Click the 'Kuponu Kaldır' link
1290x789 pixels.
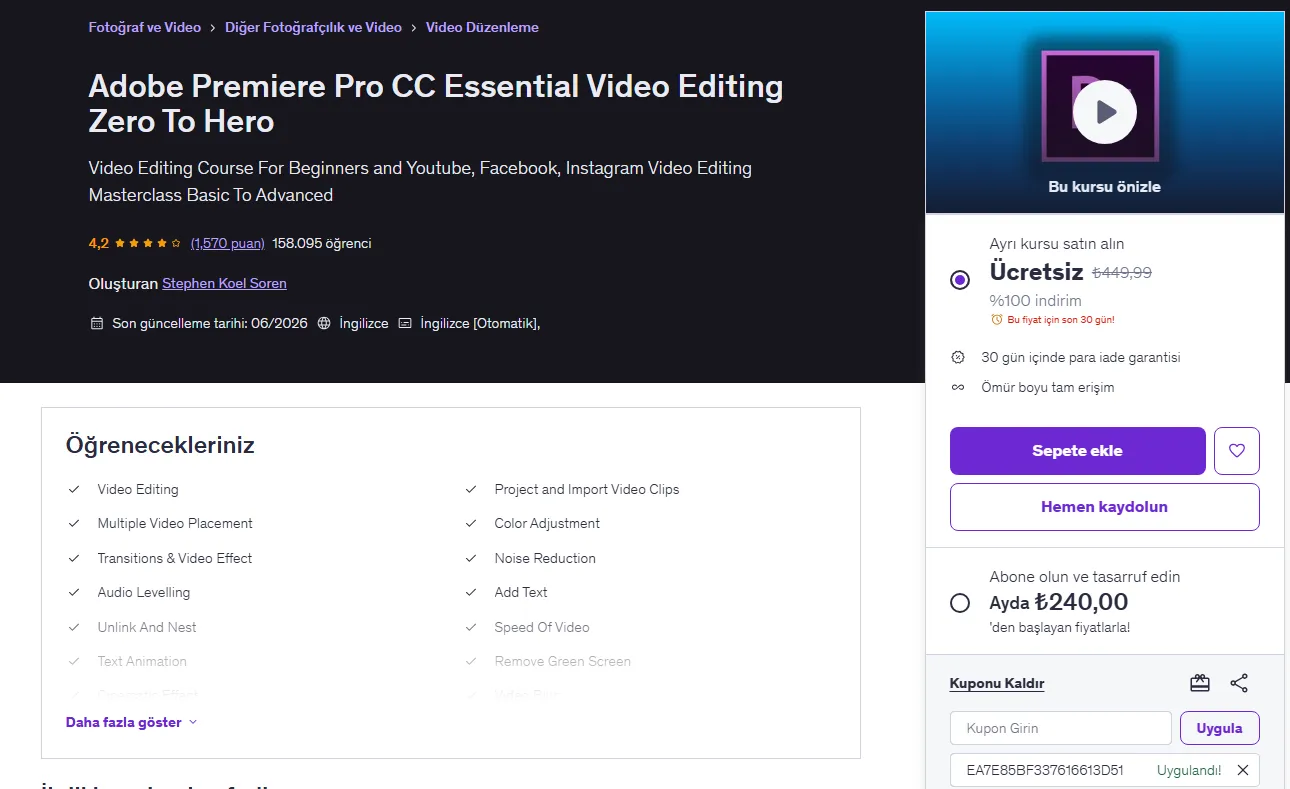click(997, 684)
